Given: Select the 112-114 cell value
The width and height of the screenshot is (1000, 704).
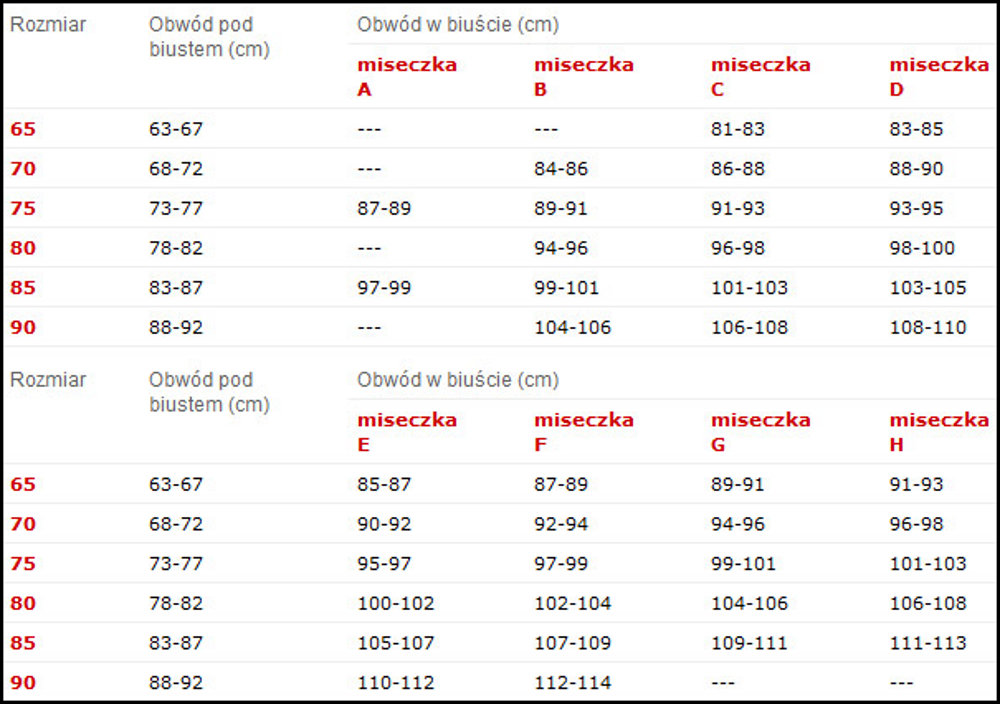Looking at the screenshot, I should pyautogui.click(x=572, y=682).
